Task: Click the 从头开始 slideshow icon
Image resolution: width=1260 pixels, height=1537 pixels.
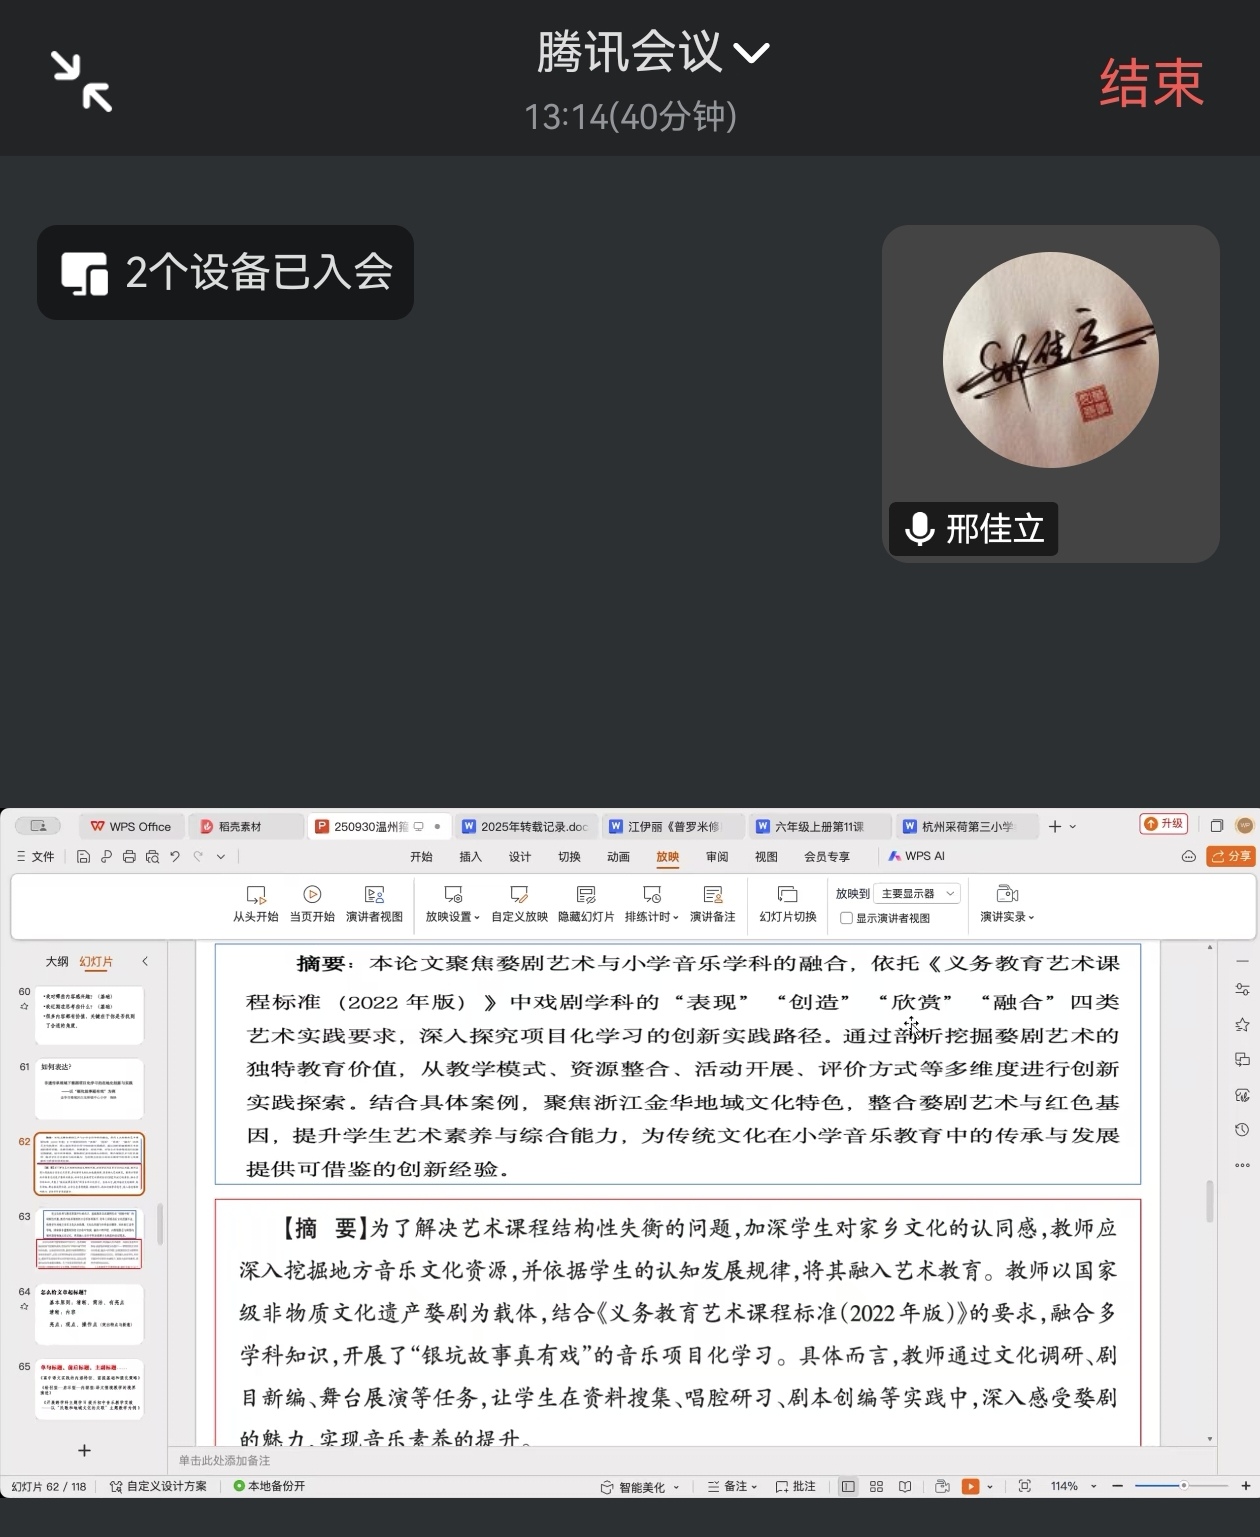Action: 256,895
